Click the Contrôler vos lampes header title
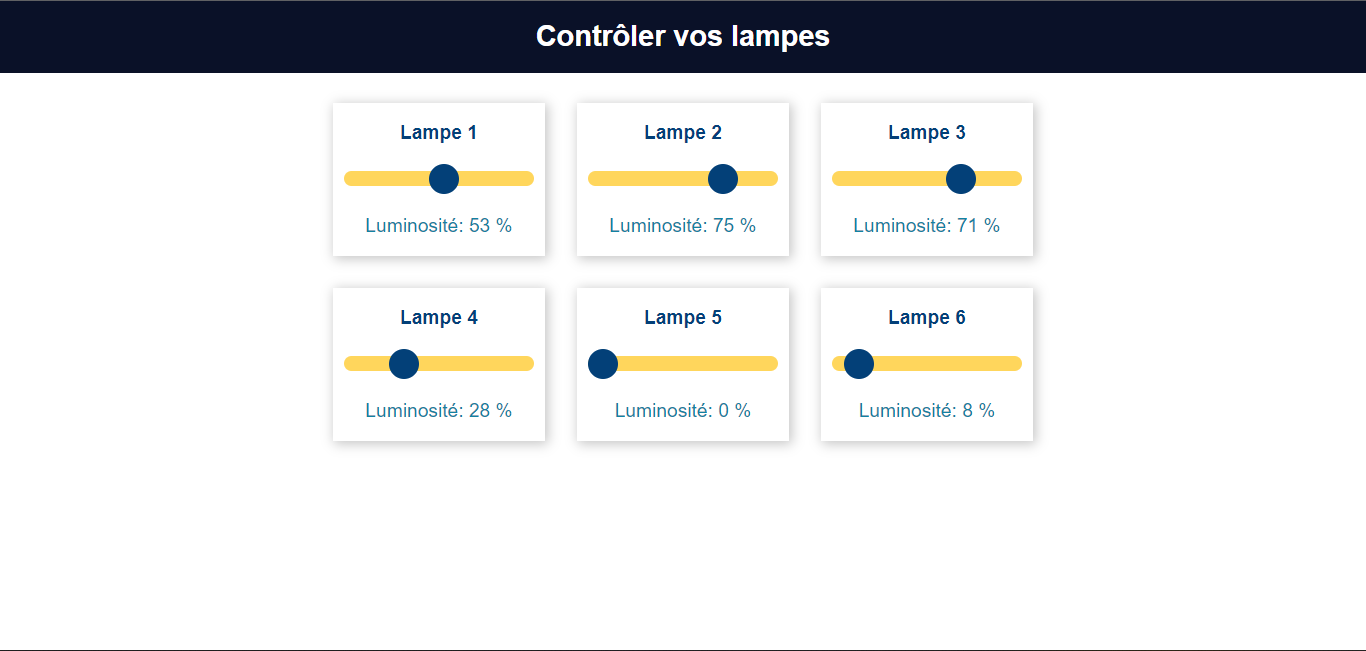Screen dimensions: 1366x651 (x=683, y=36)
